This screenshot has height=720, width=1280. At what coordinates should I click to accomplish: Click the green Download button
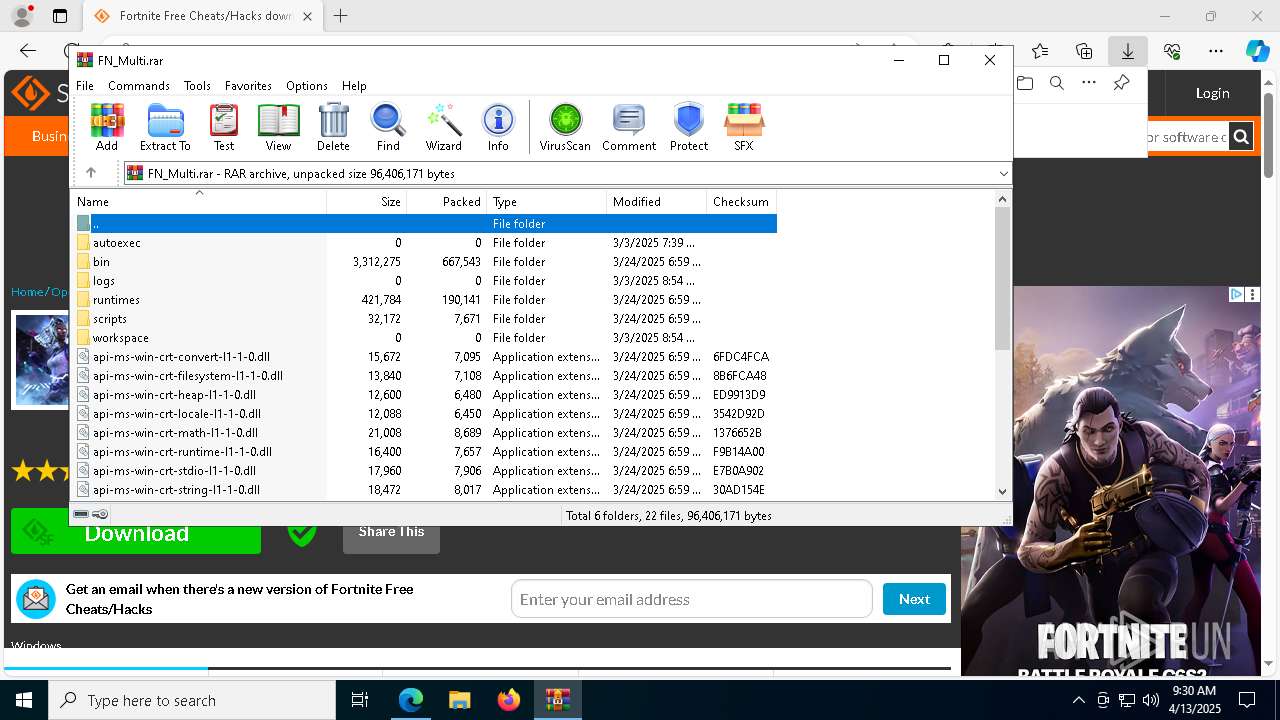[x=136, y=532]
